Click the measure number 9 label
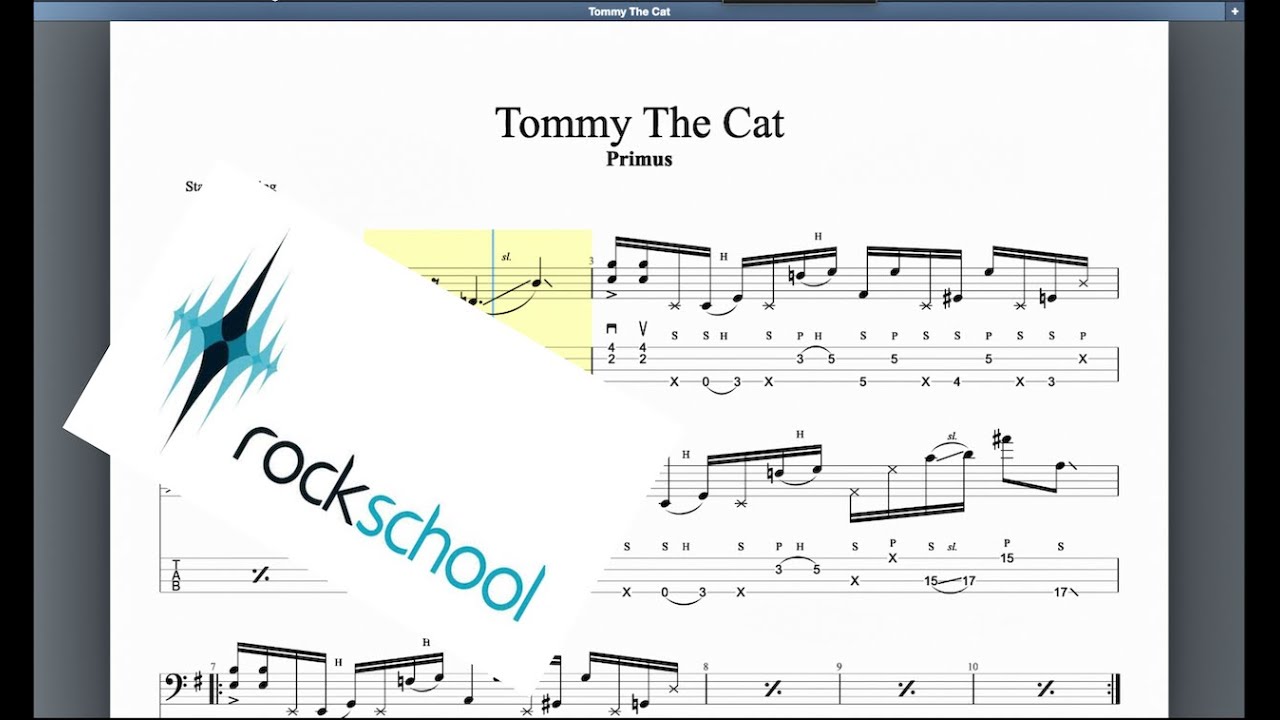Screen dimensions: 1280x720 (x=839, y=666)
